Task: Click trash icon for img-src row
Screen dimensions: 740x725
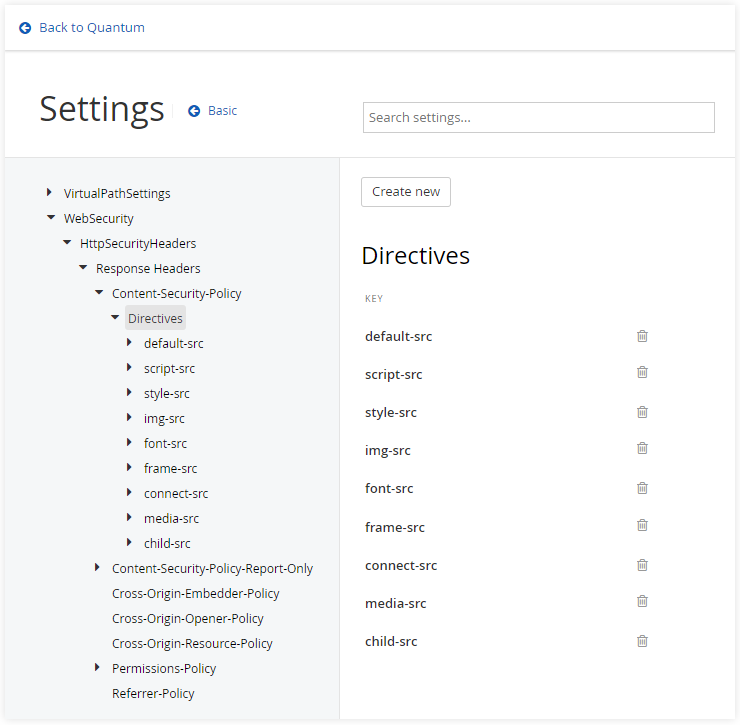Action: (x=642, y=449)
